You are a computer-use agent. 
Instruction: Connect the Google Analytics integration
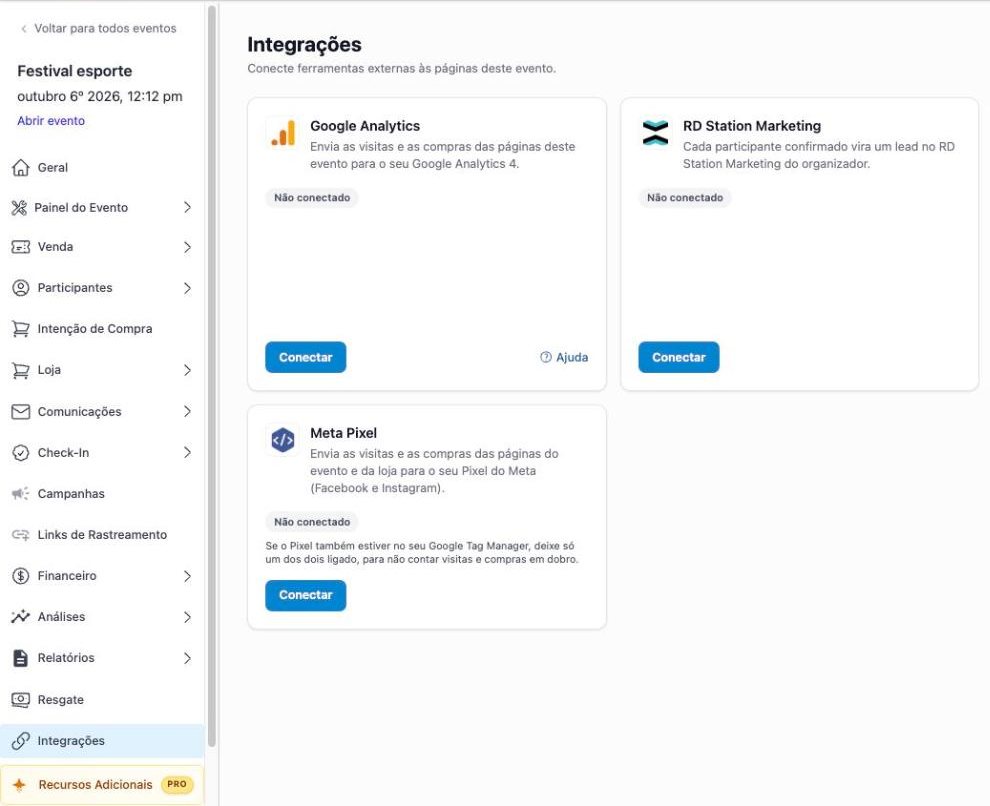[x=306, y=357]
